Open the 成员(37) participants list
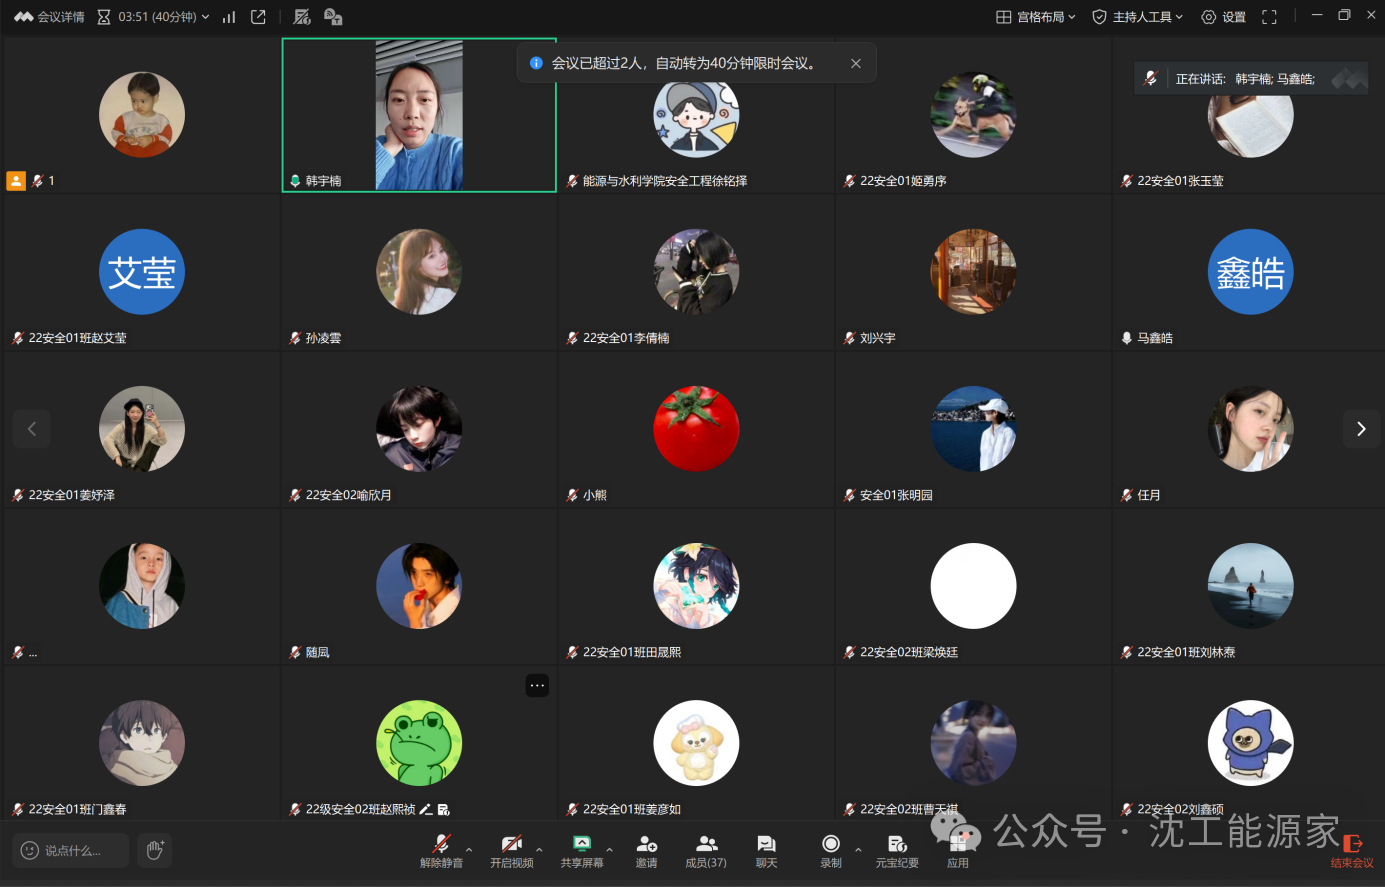Screen dimensions: 1385x887 click(706, 845)
